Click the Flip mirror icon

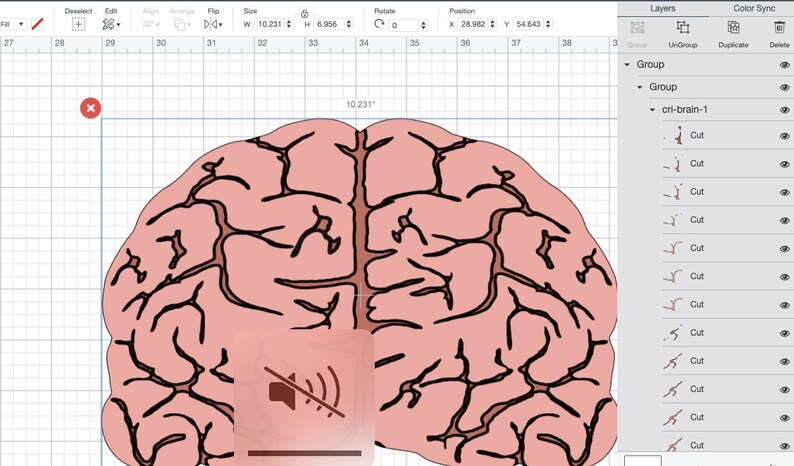point(211,24)
